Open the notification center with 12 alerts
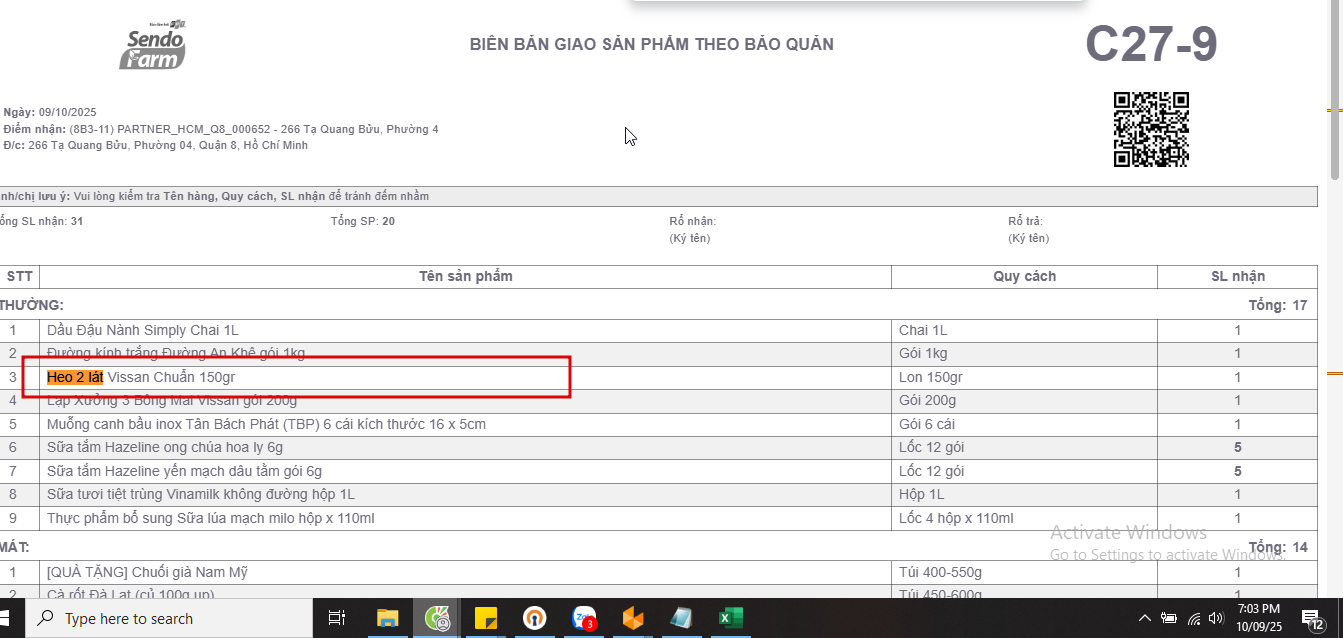Image resolution: width=1343 pixels, height=638 pixels. [x=1312, y=619]
